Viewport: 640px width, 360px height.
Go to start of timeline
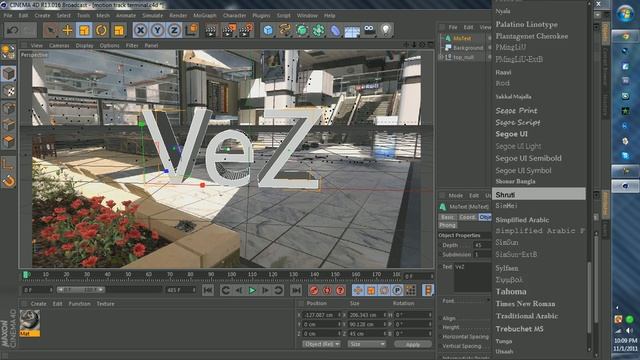coord(208,290)
